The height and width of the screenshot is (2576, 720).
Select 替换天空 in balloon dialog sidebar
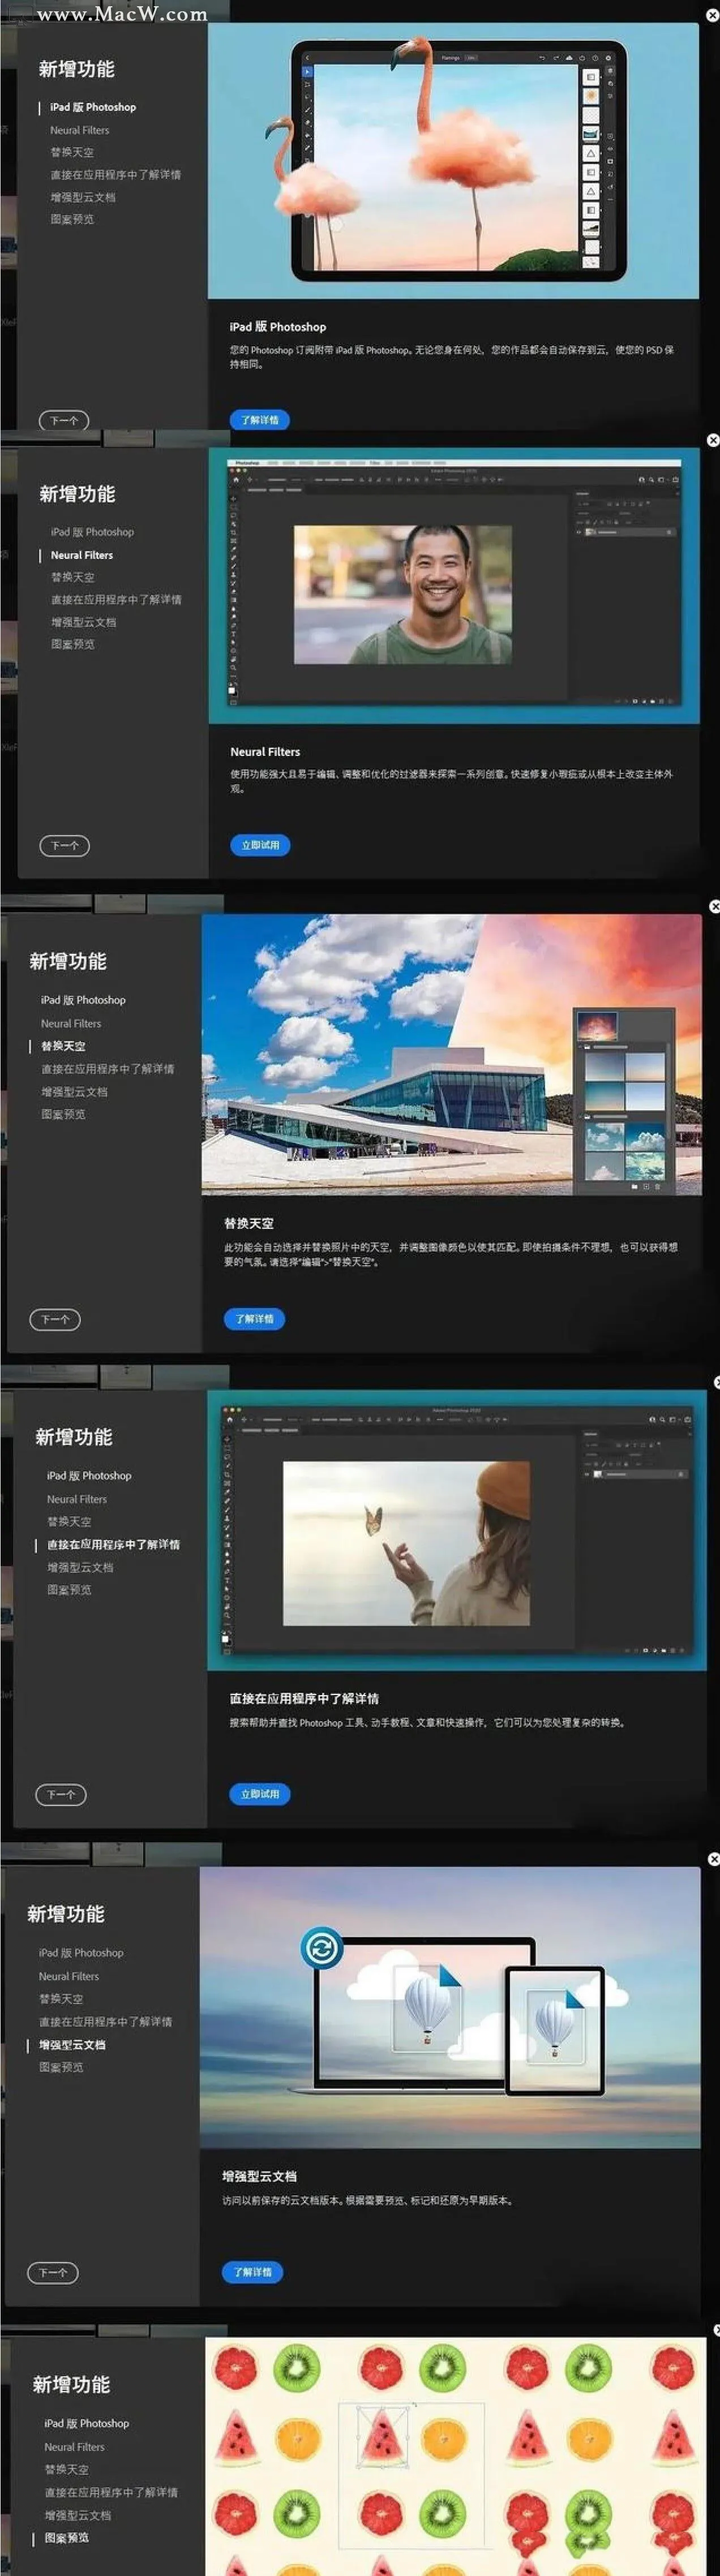[61, 1999]
